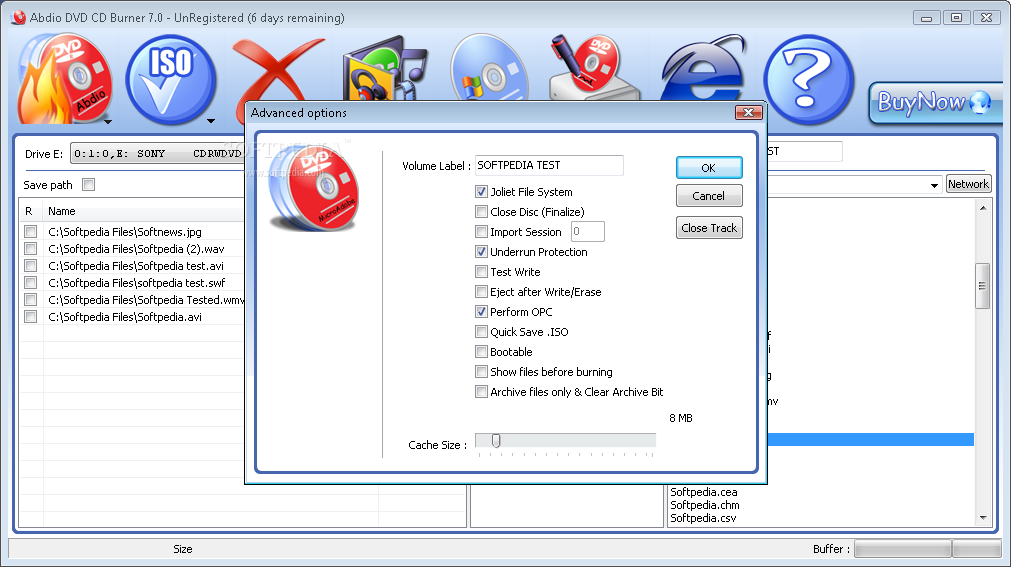Open dropdown arrow under the burn disc icon
1011x567 pixels.
pyautogui.click(x=108, y=121)
